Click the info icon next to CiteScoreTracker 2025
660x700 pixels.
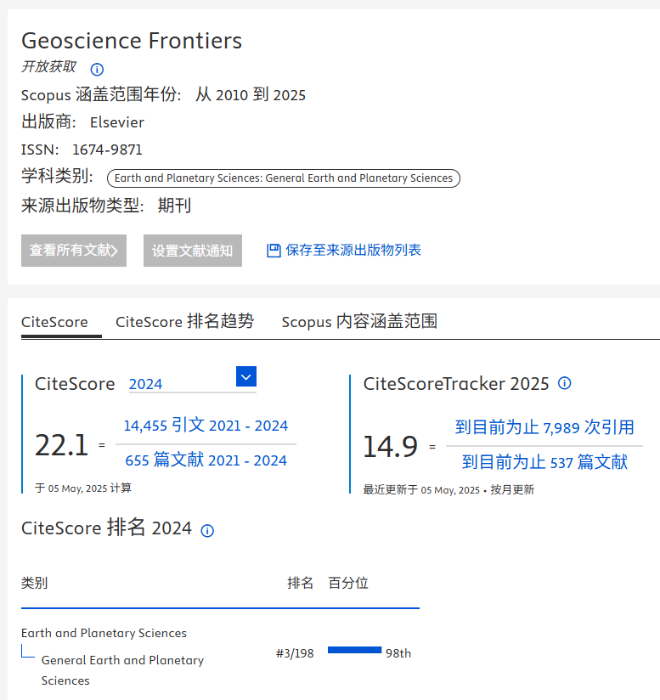coord(564,383)
